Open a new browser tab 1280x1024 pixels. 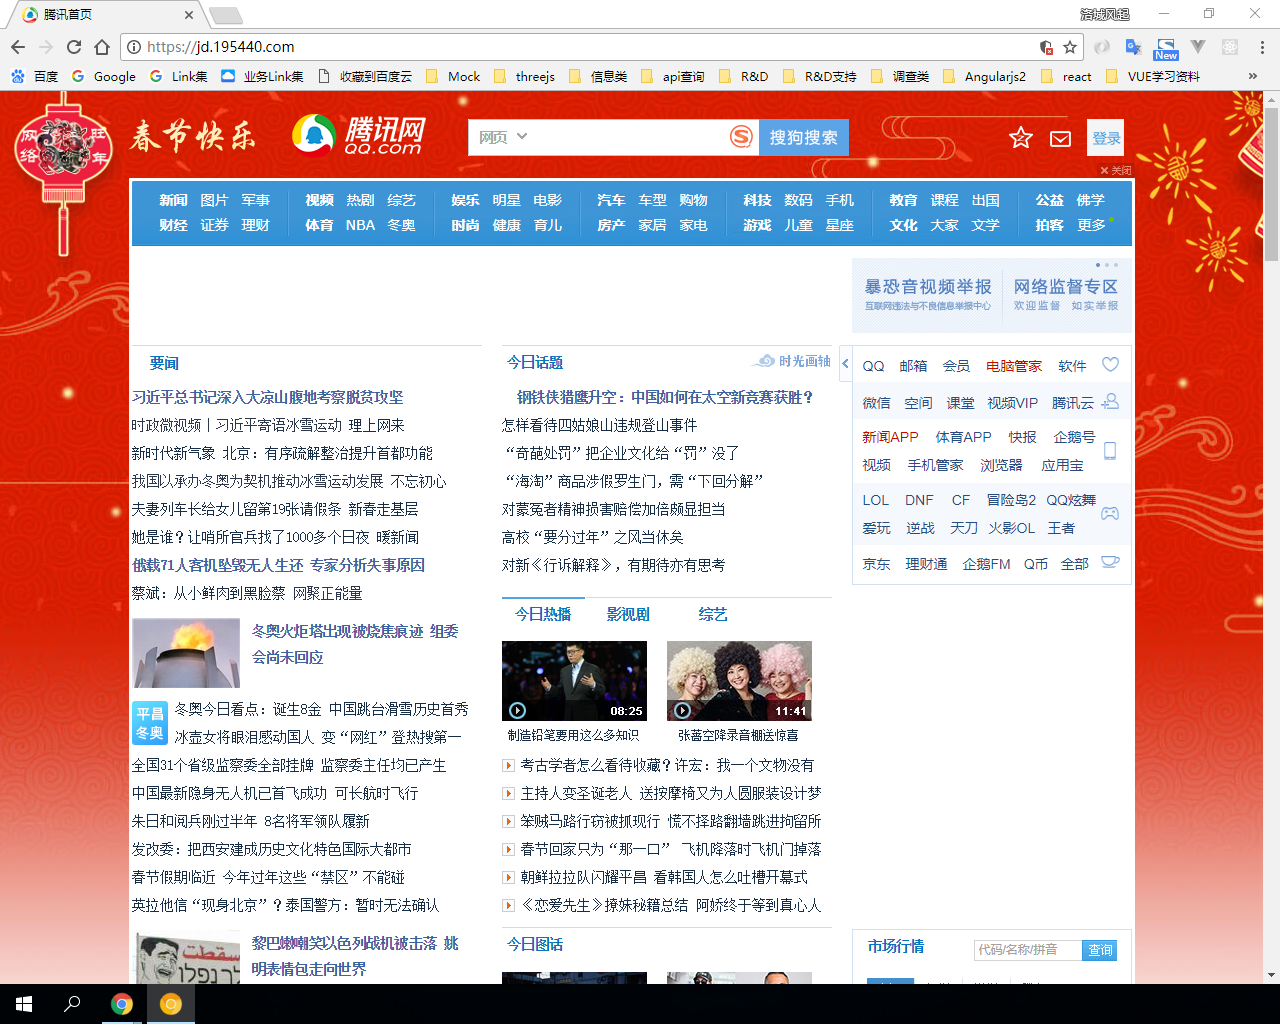[x=226, y=15]
